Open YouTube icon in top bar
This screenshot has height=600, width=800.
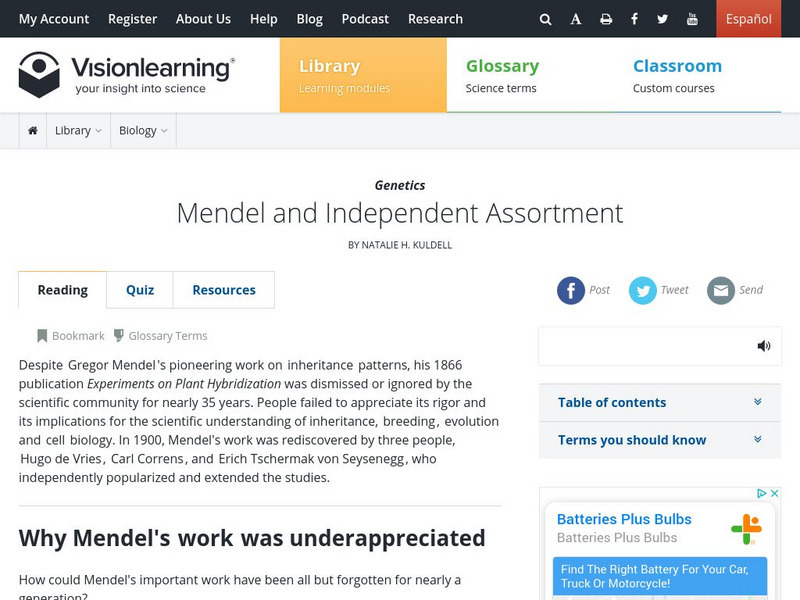[x=692, y=19]
